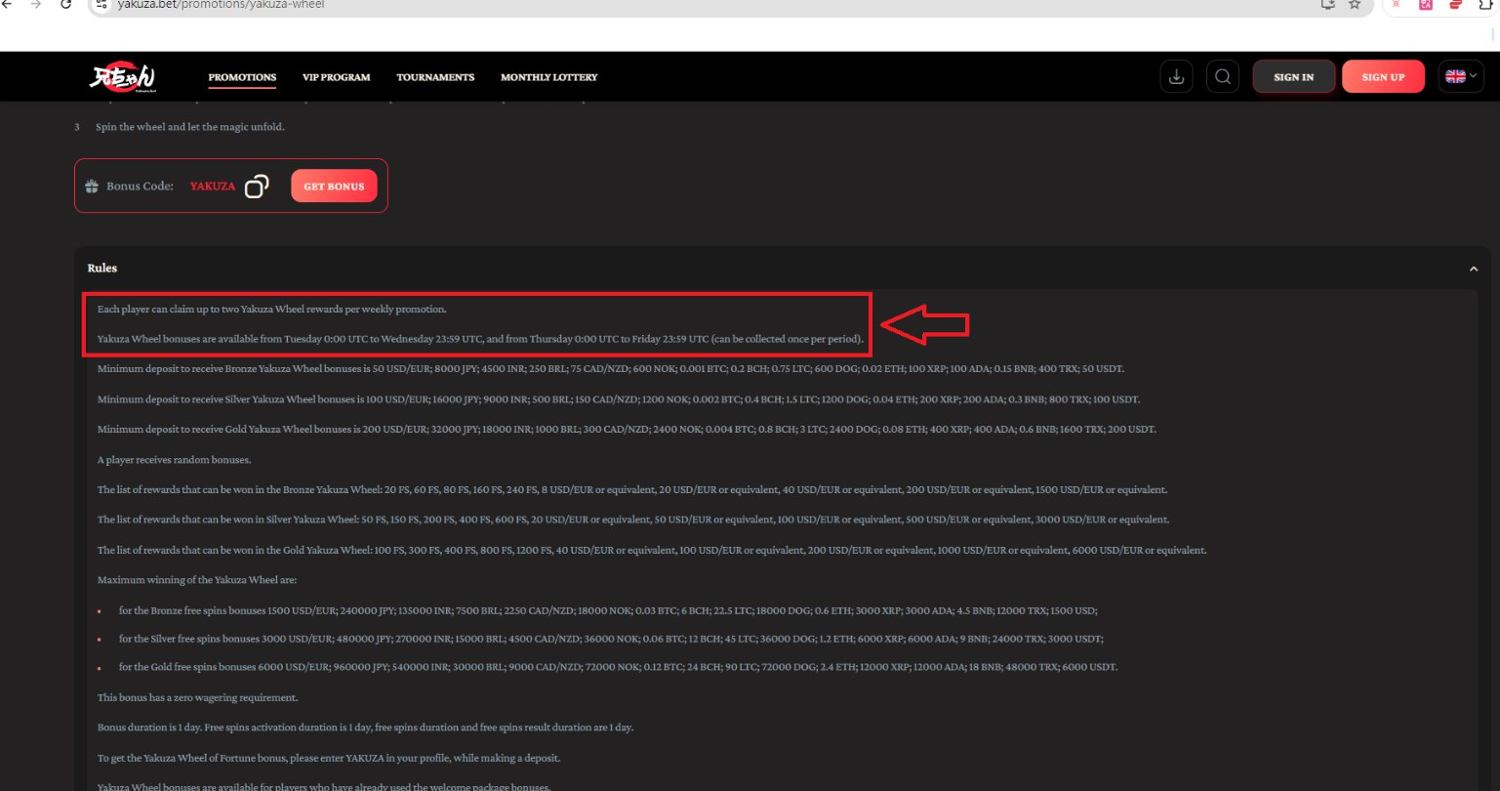
Task: Click the download app icon in header
Action: (1176, 77)
